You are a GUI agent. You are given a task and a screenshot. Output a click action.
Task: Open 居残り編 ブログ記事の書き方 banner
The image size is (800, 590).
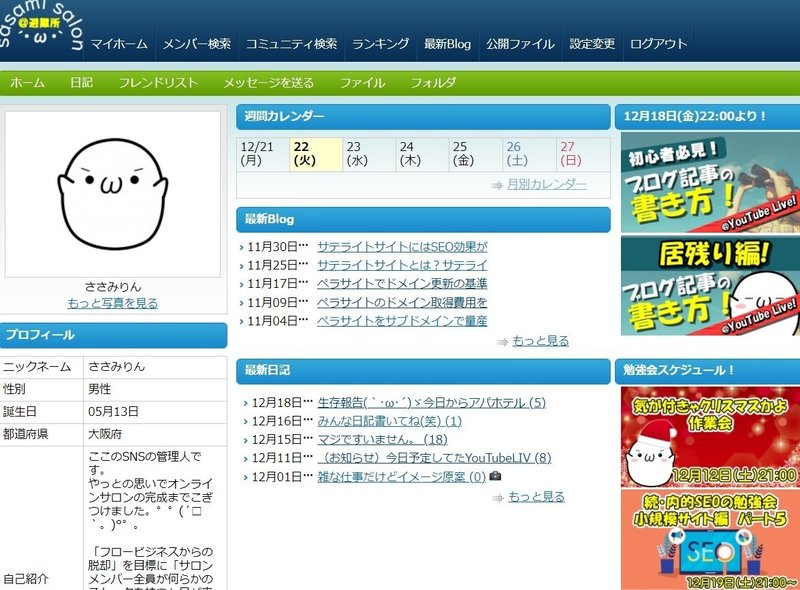[x=710, y=285]
